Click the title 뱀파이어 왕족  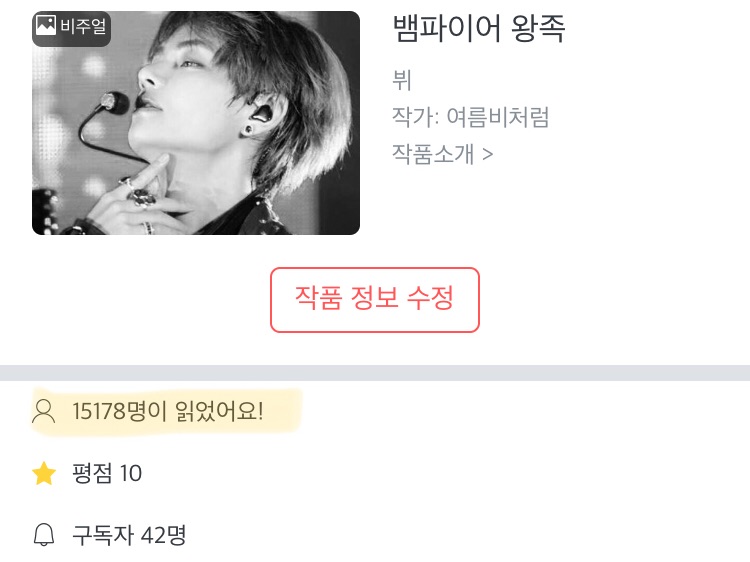tap(479, 29)
